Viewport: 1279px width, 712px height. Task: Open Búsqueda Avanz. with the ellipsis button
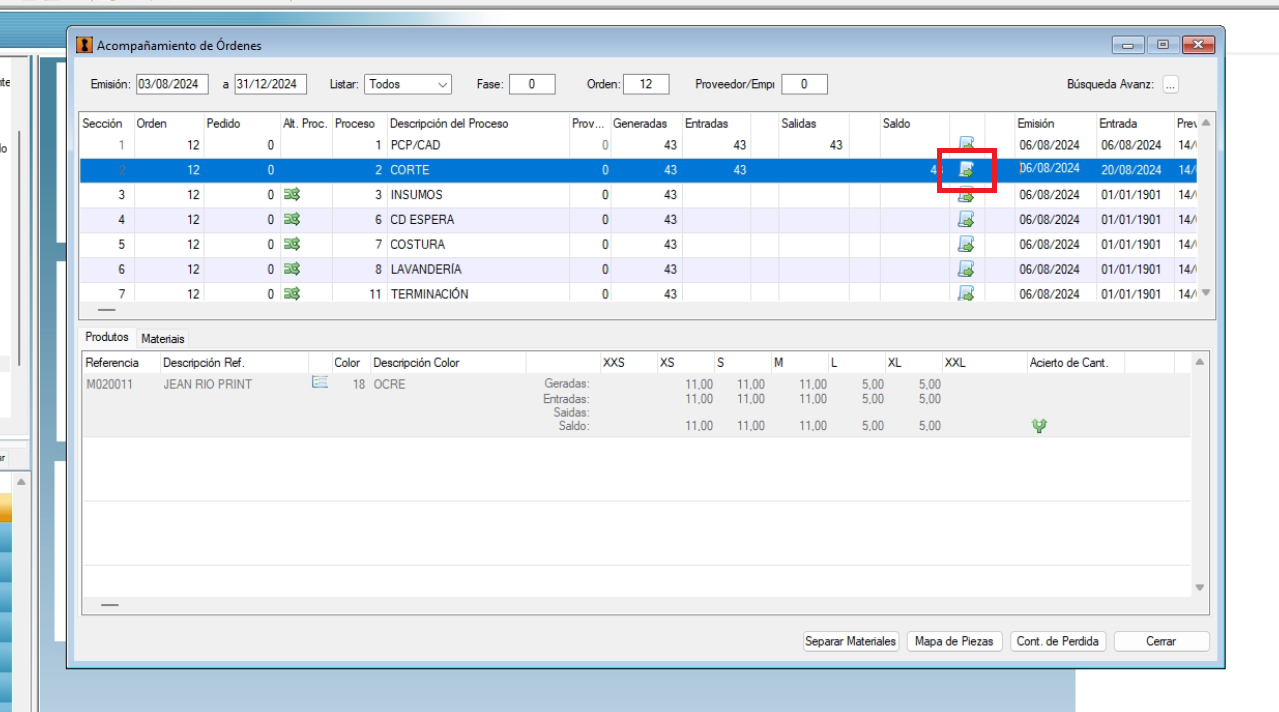click(1170, 85)
